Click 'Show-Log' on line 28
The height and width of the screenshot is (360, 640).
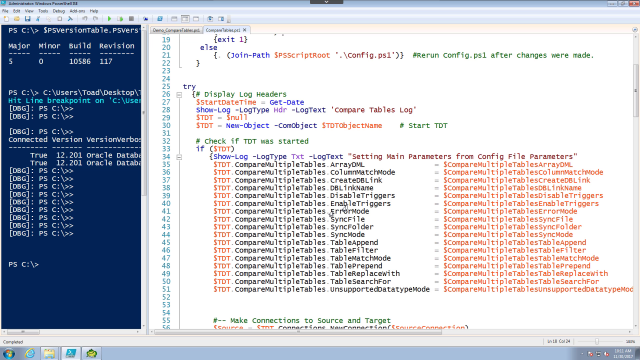click(x=213, y=110)
